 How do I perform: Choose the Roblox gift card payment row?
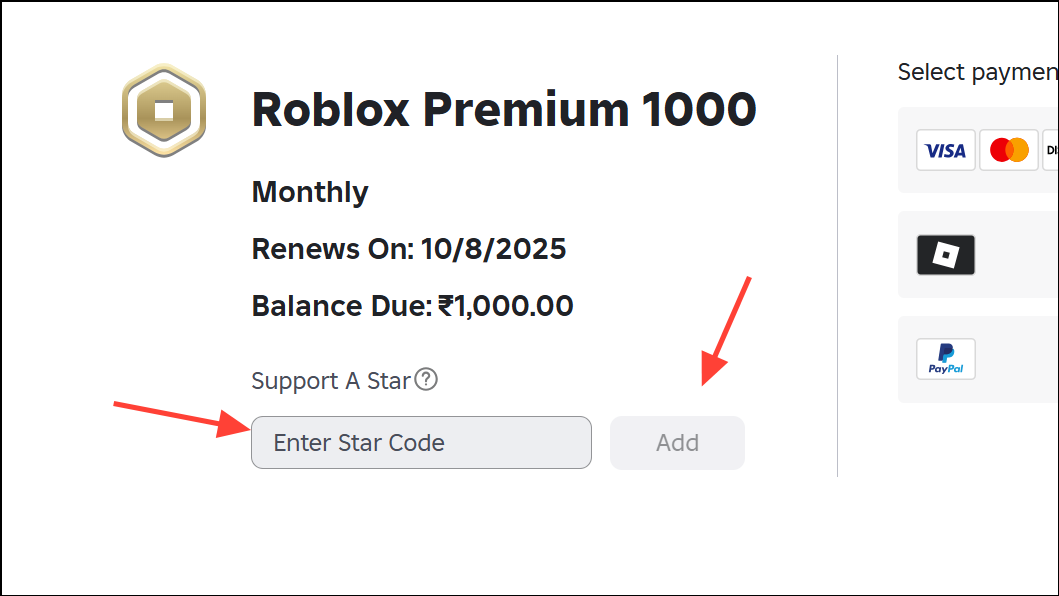[990, 254]
